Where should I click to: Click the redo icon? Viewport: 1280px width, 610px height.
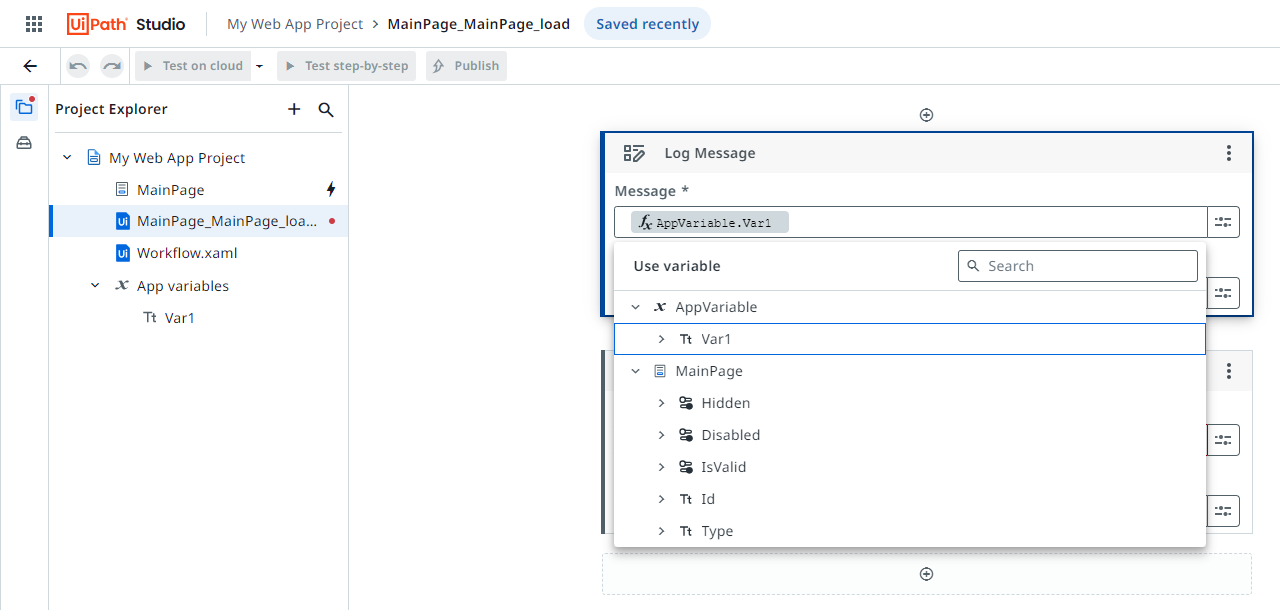coord(112,66)
